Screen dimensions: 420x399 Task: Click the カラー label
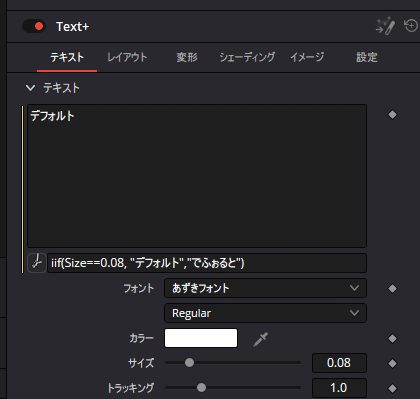142,338
